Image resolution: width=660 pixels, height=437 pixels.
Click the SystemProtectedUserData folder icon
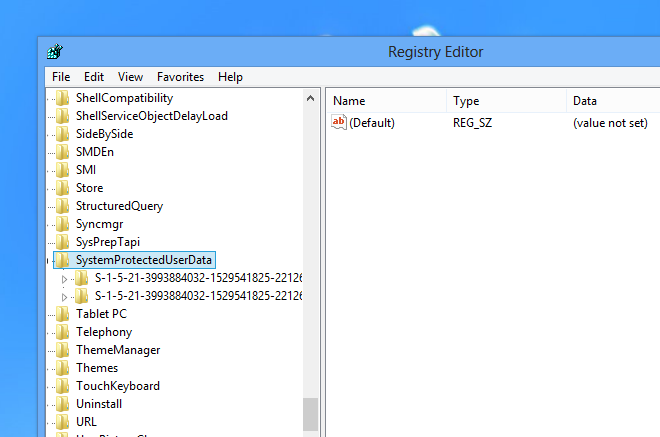63,260
